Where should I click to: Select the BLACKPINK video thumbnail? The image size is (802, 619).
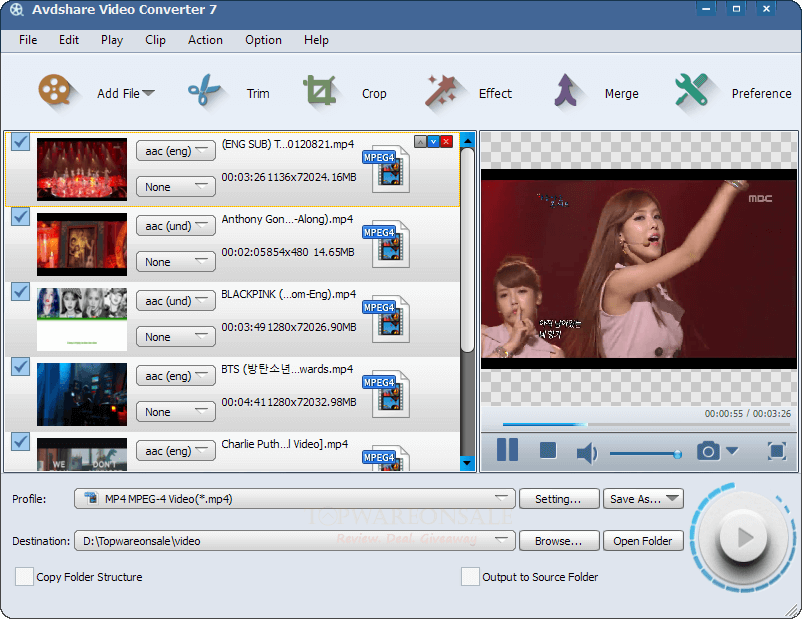click(82, 319)
